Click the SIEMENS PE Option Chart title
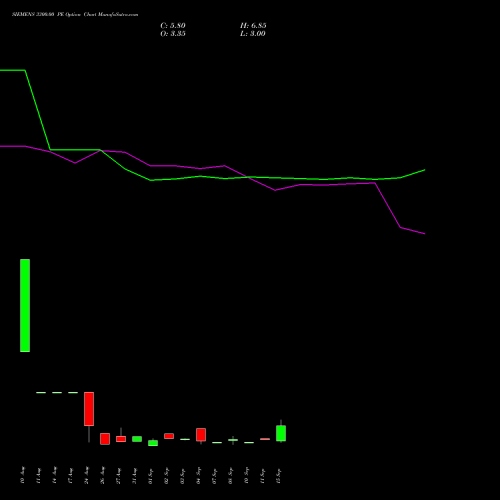The height and width of the screenshot is (500, 500). pos(75,15)
